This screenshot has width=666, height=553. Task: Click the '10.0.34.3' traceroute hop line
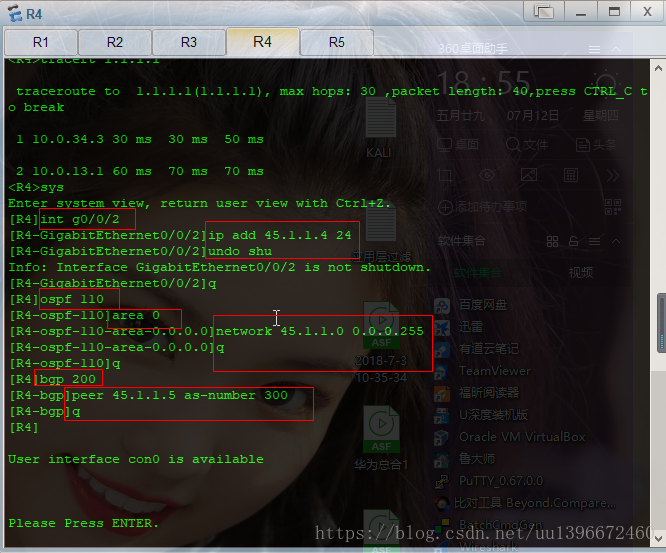[x=140, y=139]
